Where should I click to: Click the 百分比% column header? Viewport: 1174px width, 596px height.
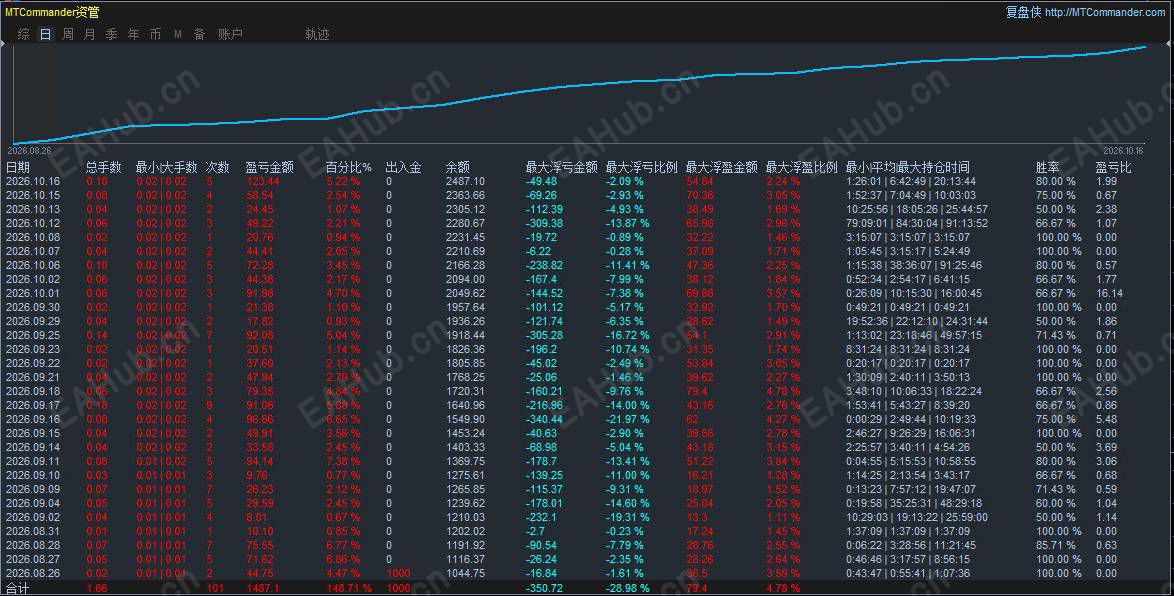[x=349, y=167]
